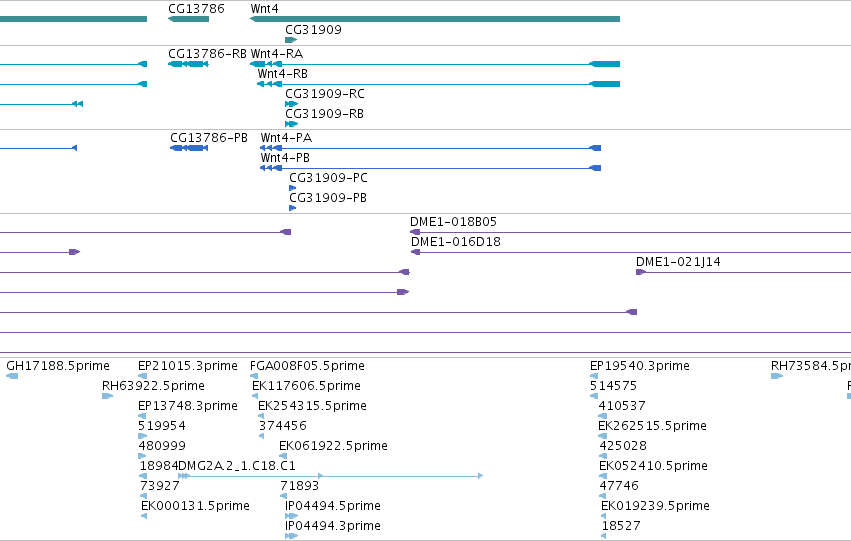Select the Wnt4-RB transcript label
851x541 pixels.
(282, 74)
